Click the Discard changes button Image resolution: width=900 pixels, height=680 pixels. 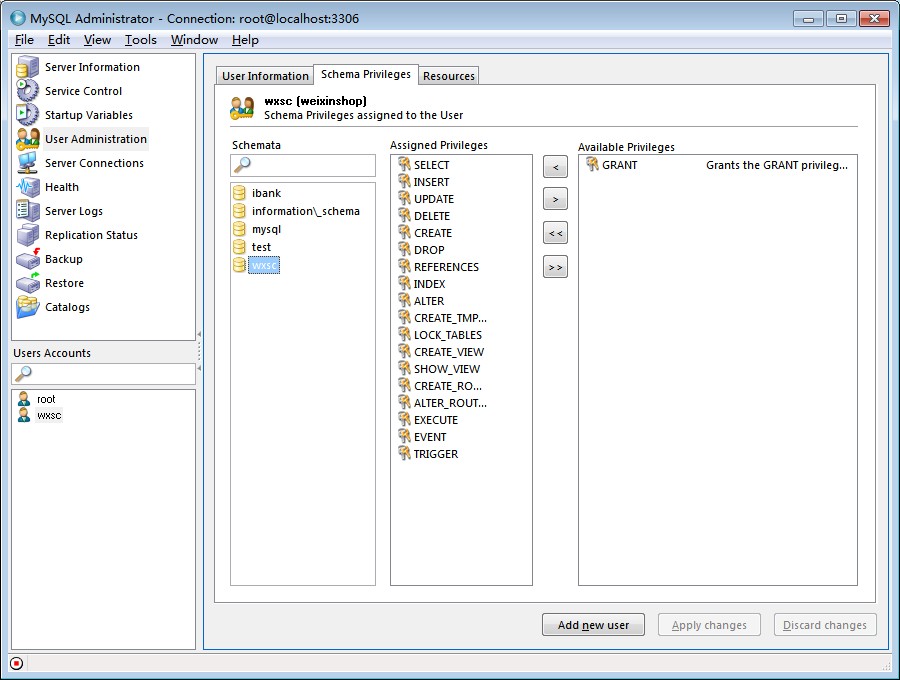pyautogui.click(x=825, y=625)
